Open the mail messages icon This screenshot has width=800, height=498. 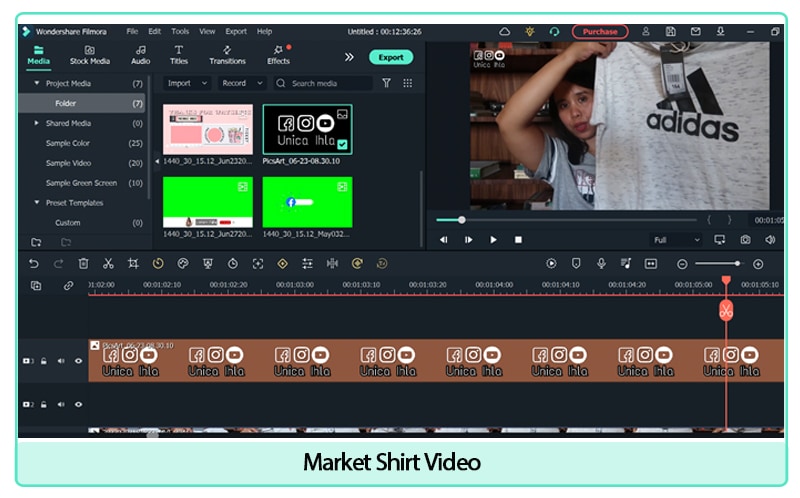click(696, 32)
